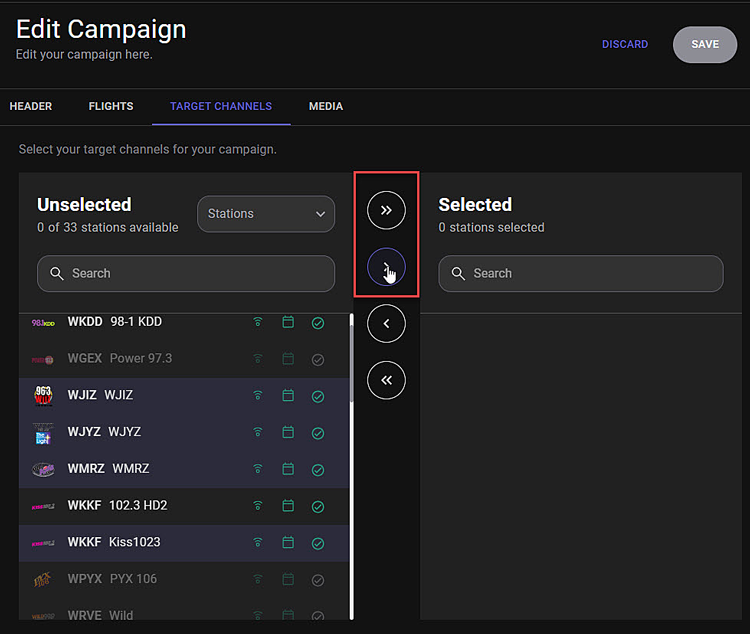Image resolution: width=750 pixels, height=634 pixels.
Task: Focus the Selected stations search field
Action: (x=581, y=273)
